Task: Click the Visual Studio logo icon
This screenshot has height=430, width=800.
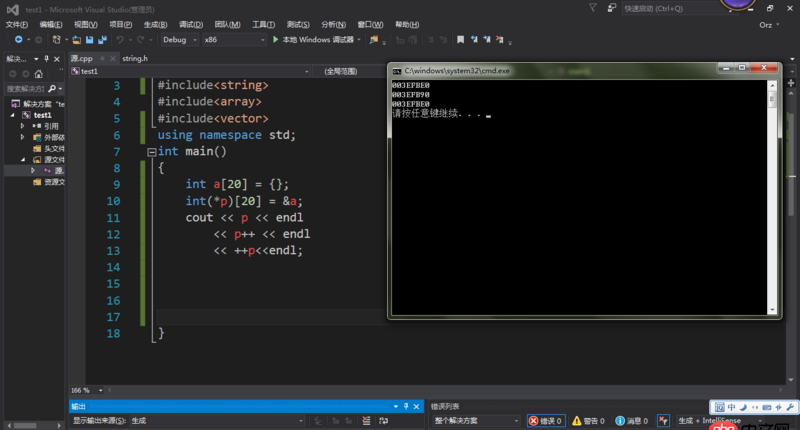Action: 13,9
